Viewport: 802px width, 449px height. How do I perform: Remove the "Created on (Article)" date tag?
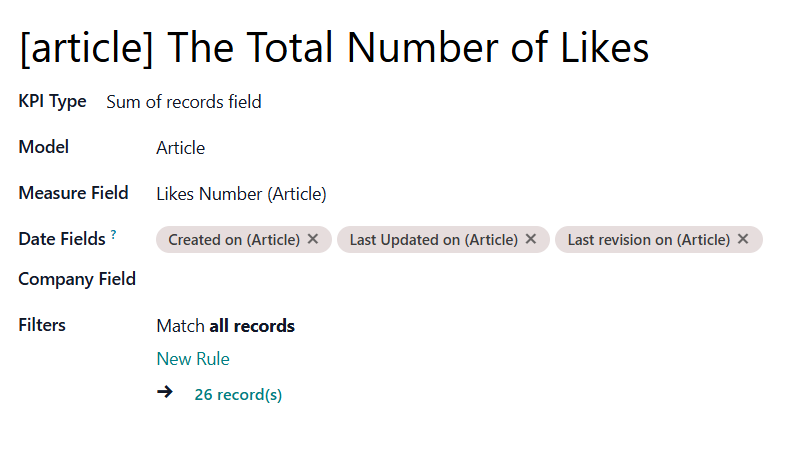pyautogui.click(x=313, y=240)
